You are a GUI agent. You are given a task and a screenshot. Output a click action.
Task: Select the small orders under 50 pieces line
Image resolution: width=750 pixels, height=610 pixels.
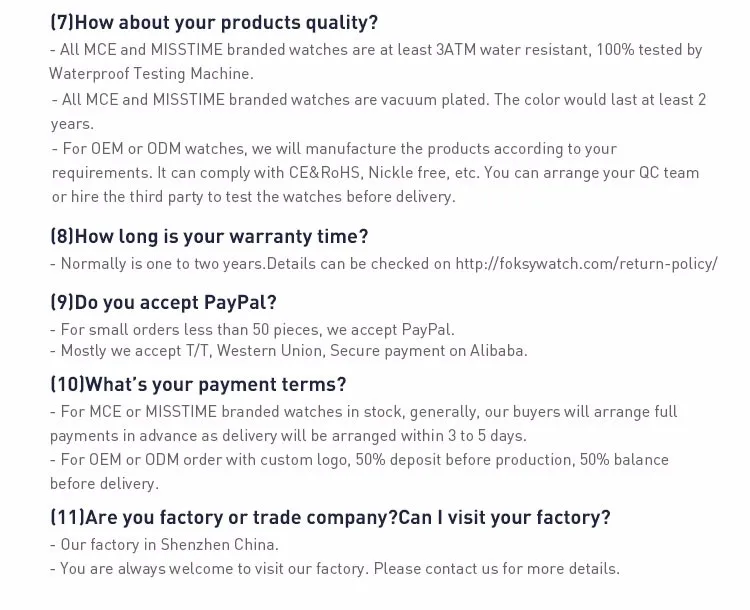click(252, 330)
